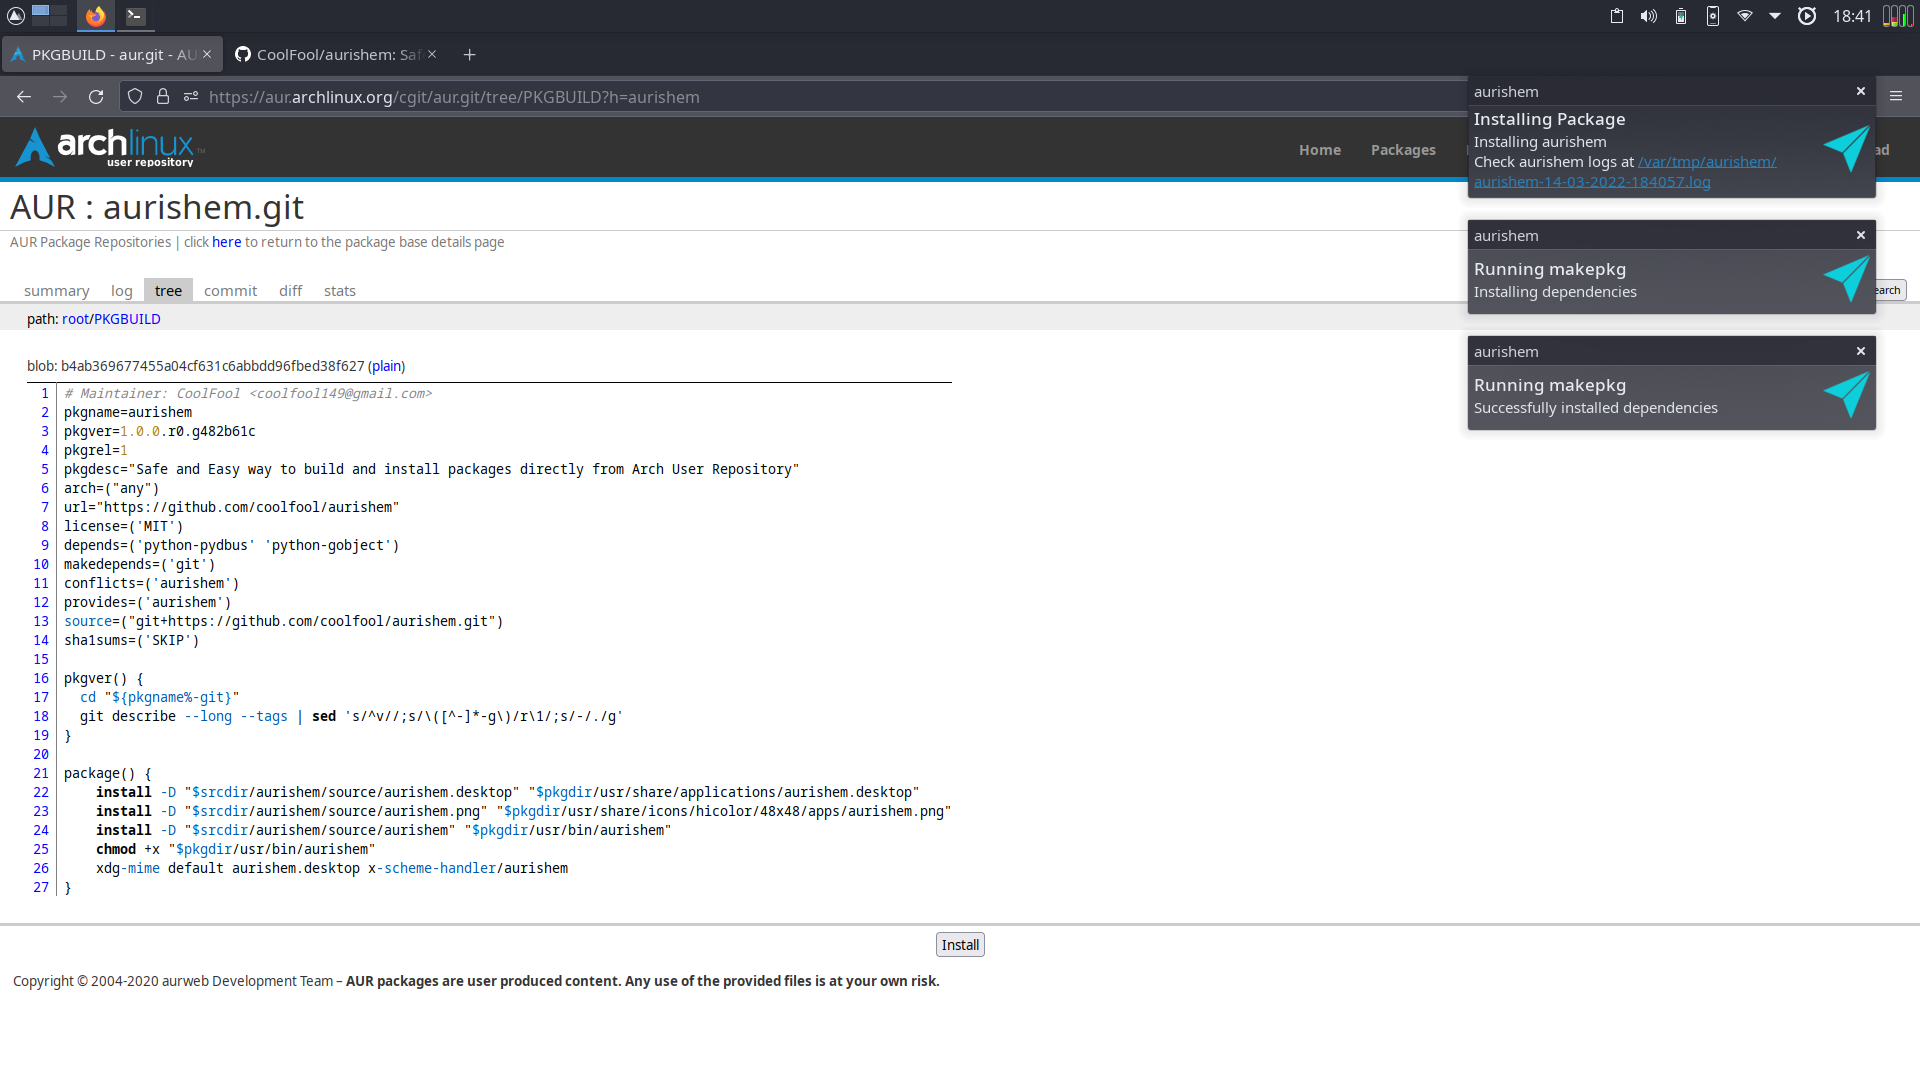
Task: Switch to the summary tab
Action: (x=54, y=289)
